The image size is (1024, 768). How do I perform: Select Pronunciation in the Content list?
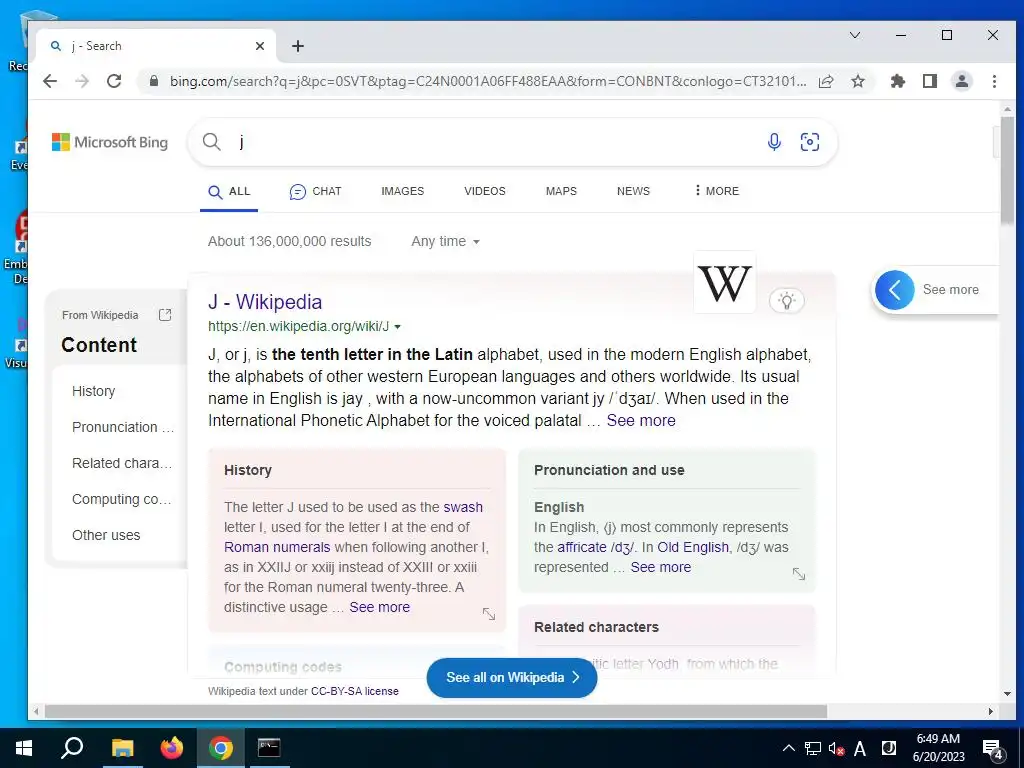[x=123, y=427]
